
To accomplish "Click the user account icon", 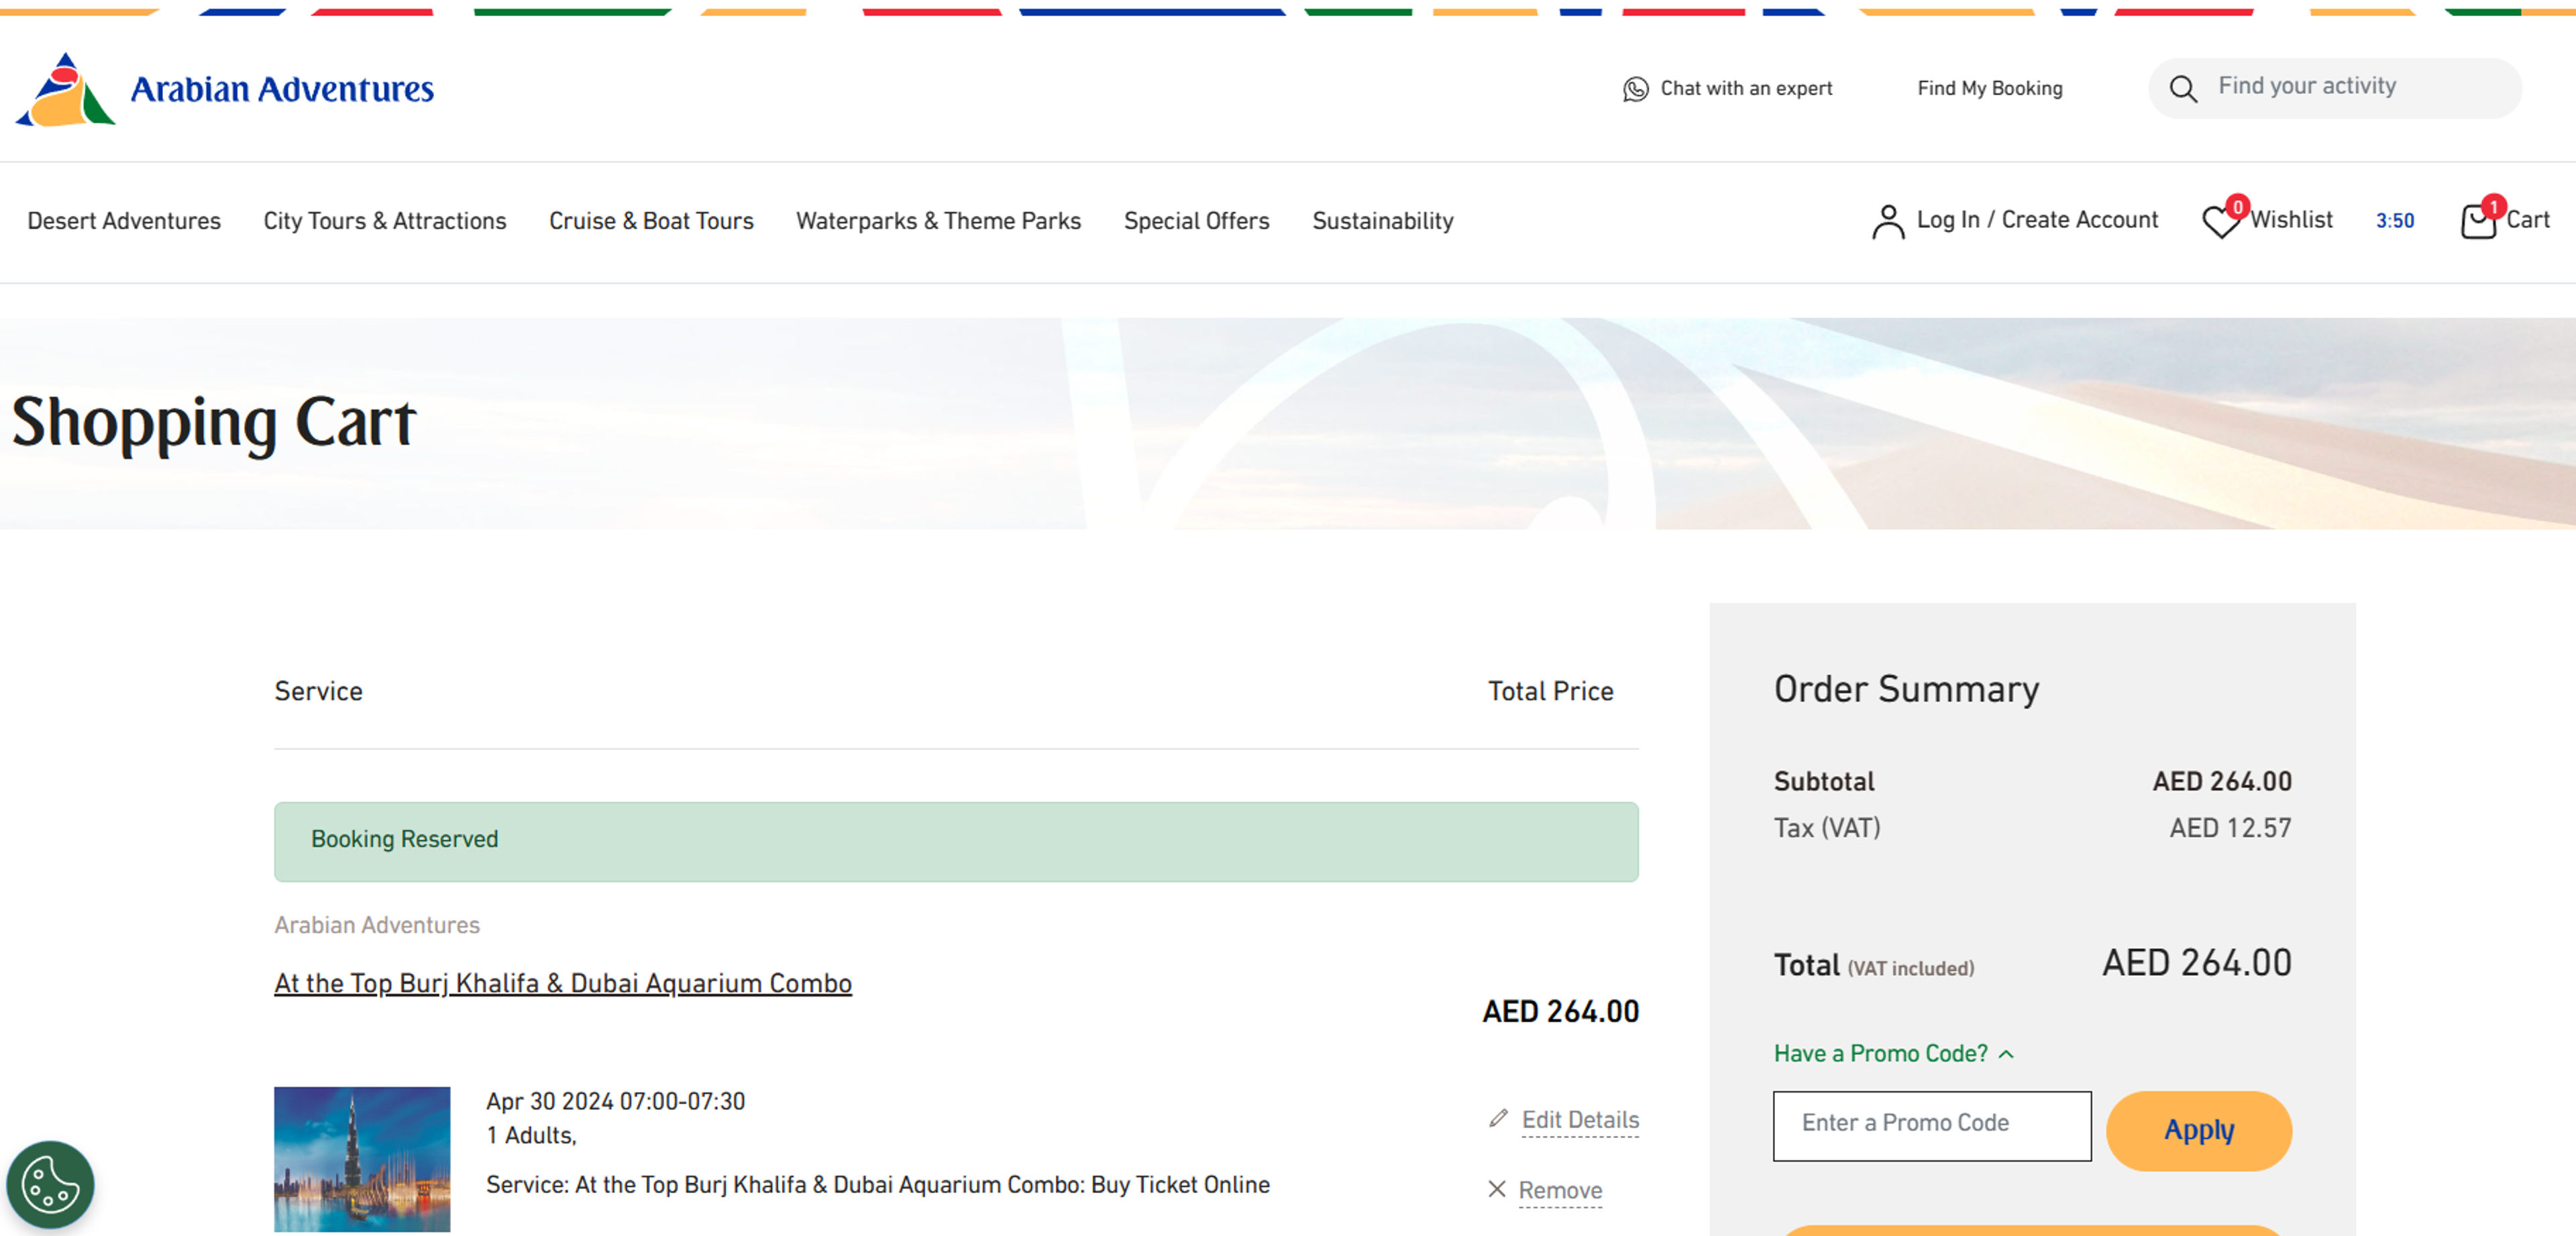I will tap(1887, 221).
